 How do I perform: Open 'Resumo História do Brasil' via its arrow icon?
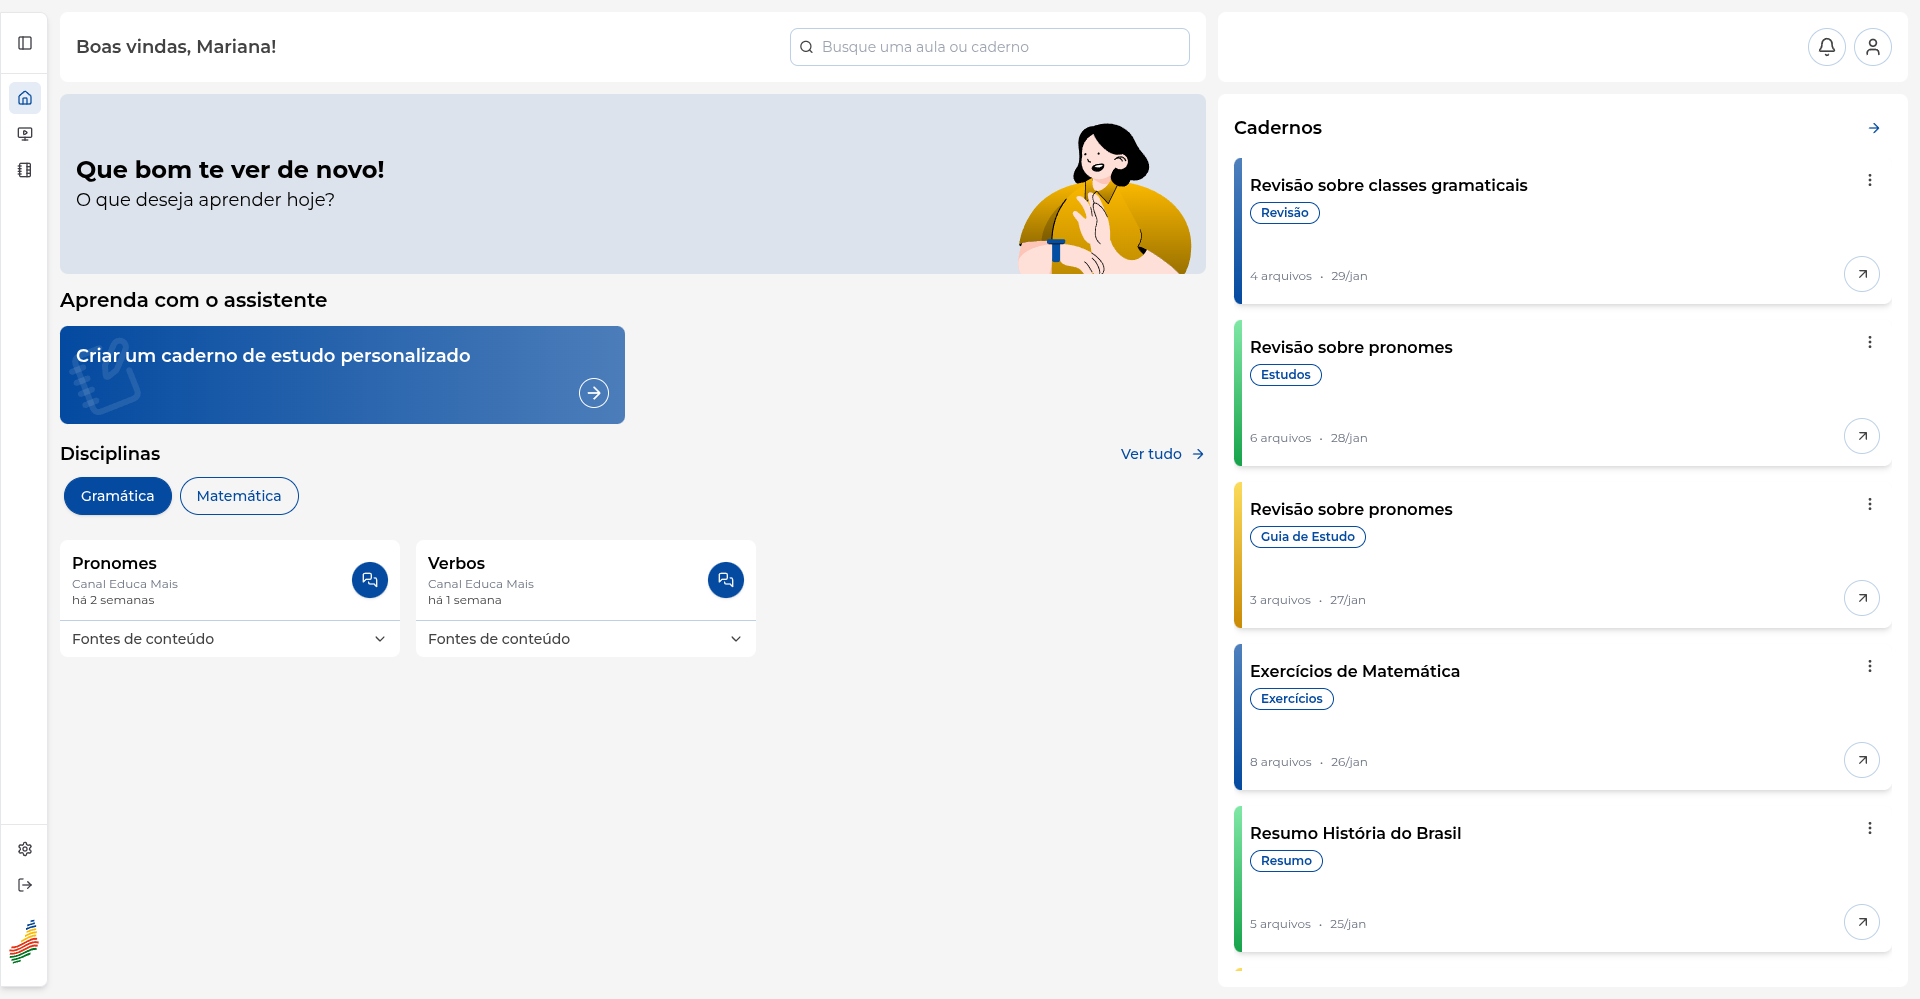point(1862,922)
